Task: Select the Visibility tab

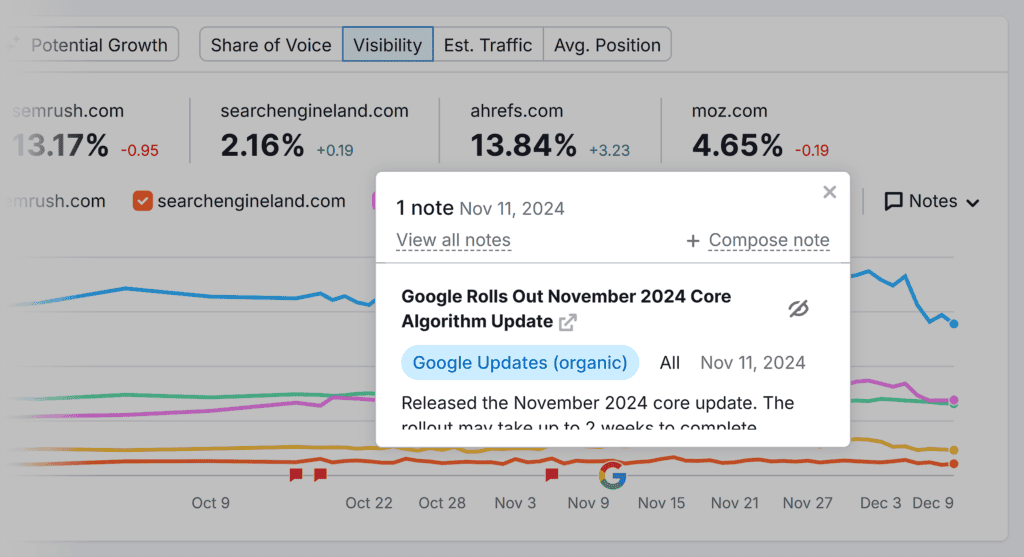Action: click(x=387, y=45)
